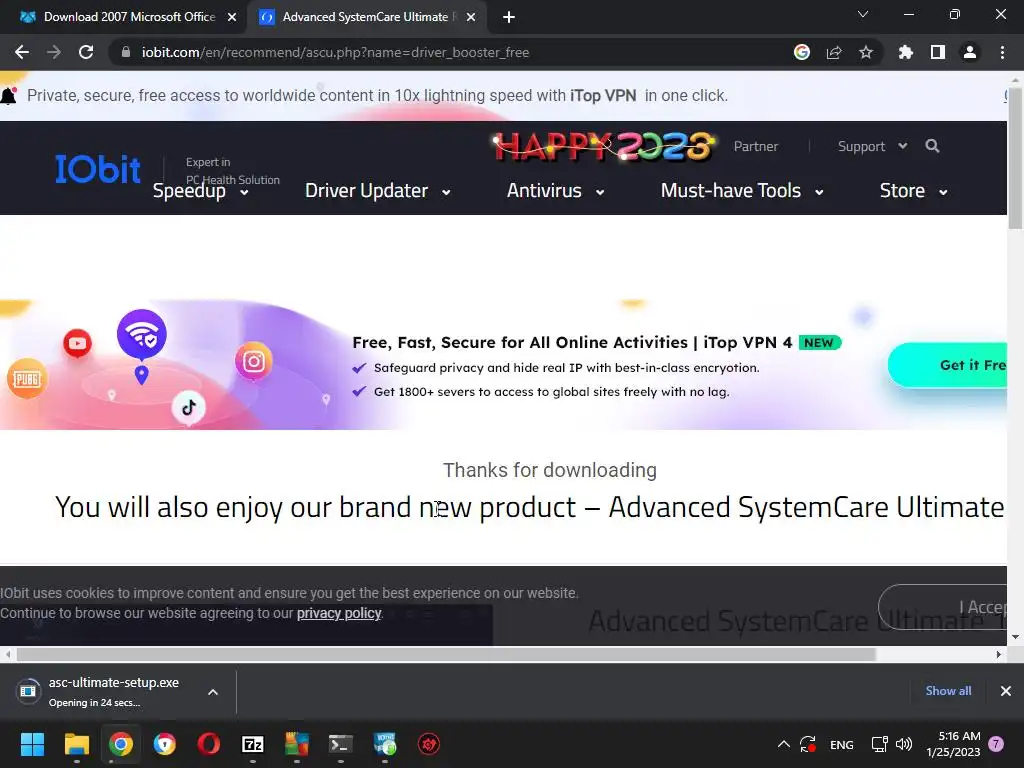Open the notification count badge
Image resolution: width=1024 pixels, height=768 pixels.
pyautogui.click(x=996, y=744)
